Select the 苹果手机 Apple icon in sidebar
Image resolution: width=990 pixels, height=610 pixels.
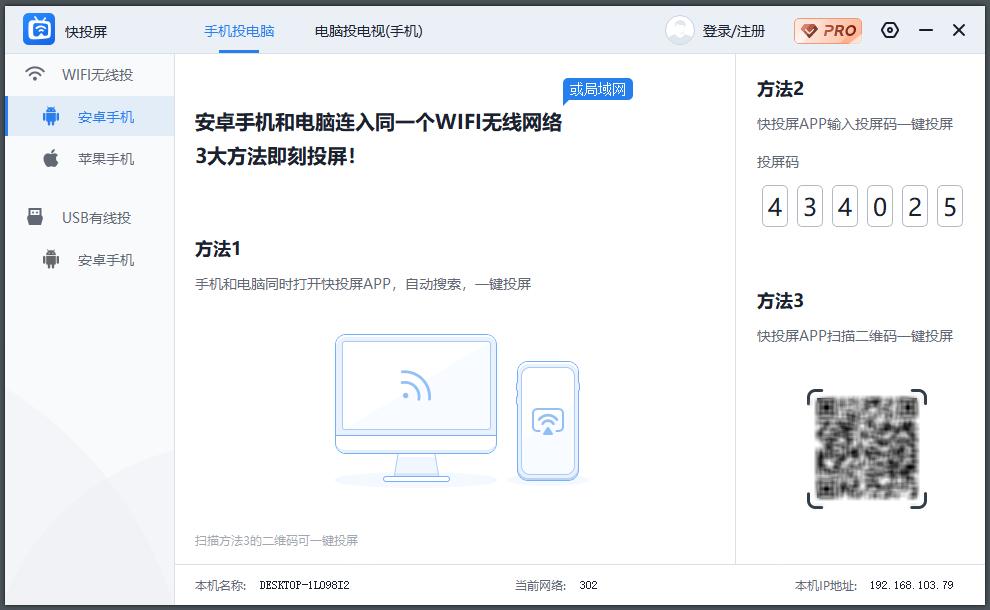52,158
